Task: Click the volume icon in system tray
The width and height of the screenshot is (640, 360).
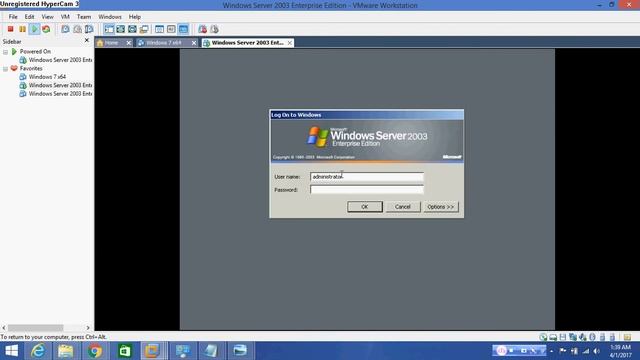Action: [596, 351]
